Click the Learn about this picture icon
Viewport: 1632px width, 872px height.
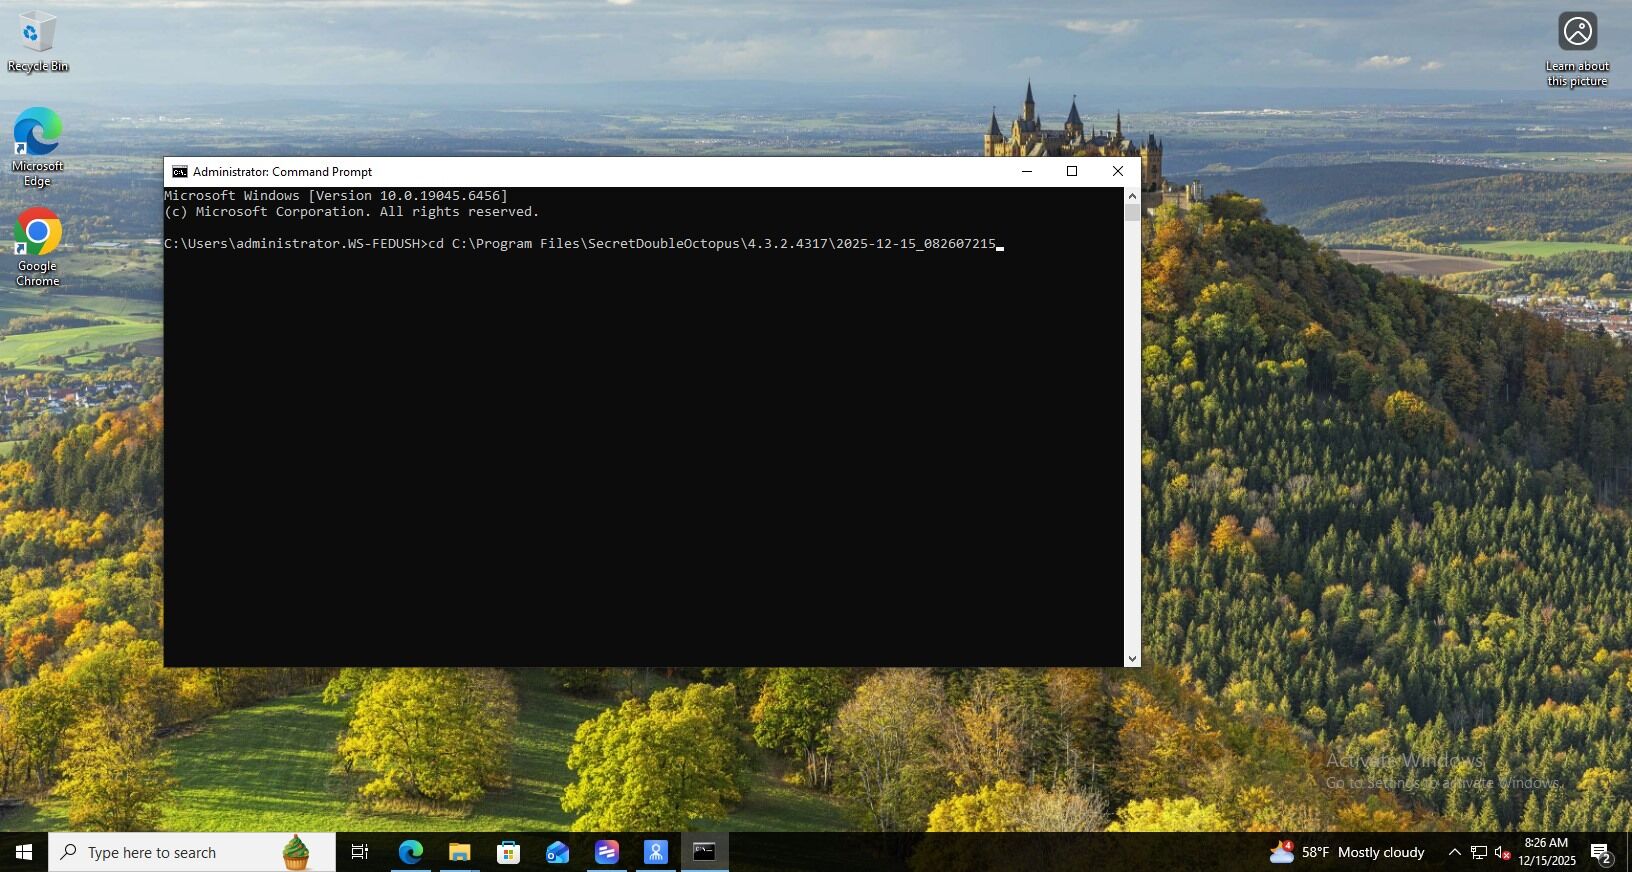[1577, 49]
